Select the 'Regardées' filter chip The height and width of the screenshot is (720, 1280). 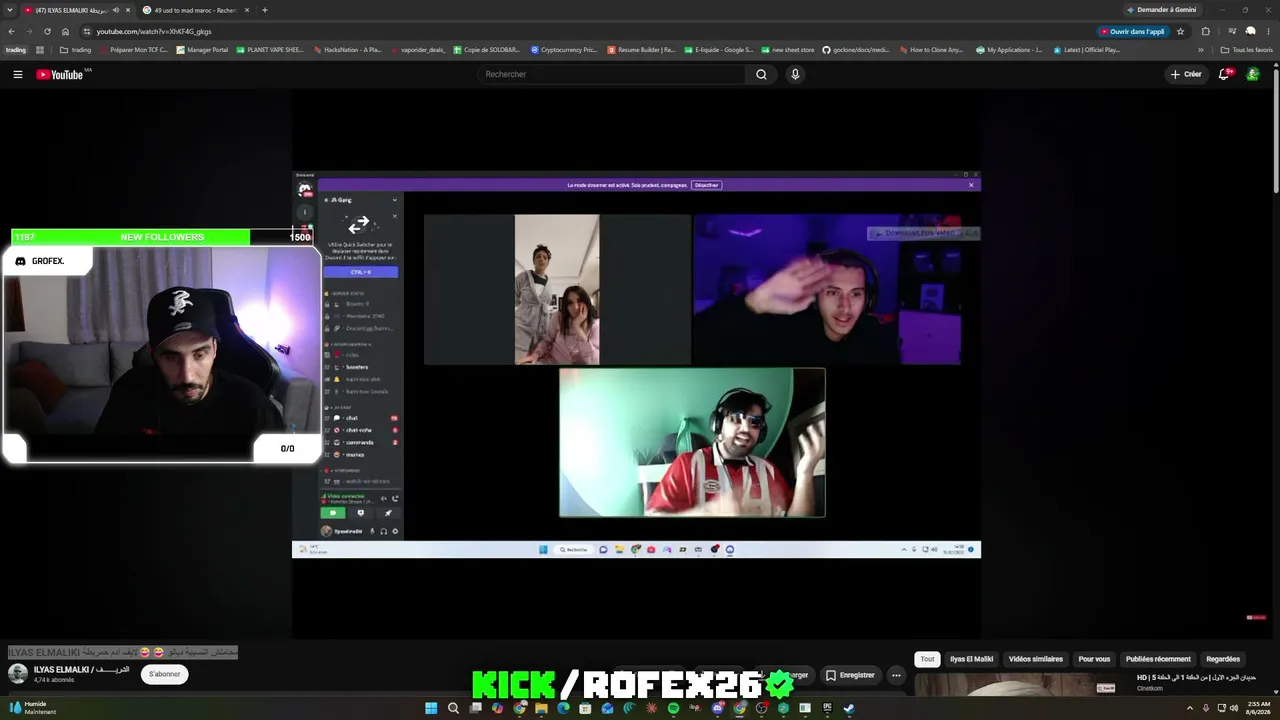click(1223, 659)
